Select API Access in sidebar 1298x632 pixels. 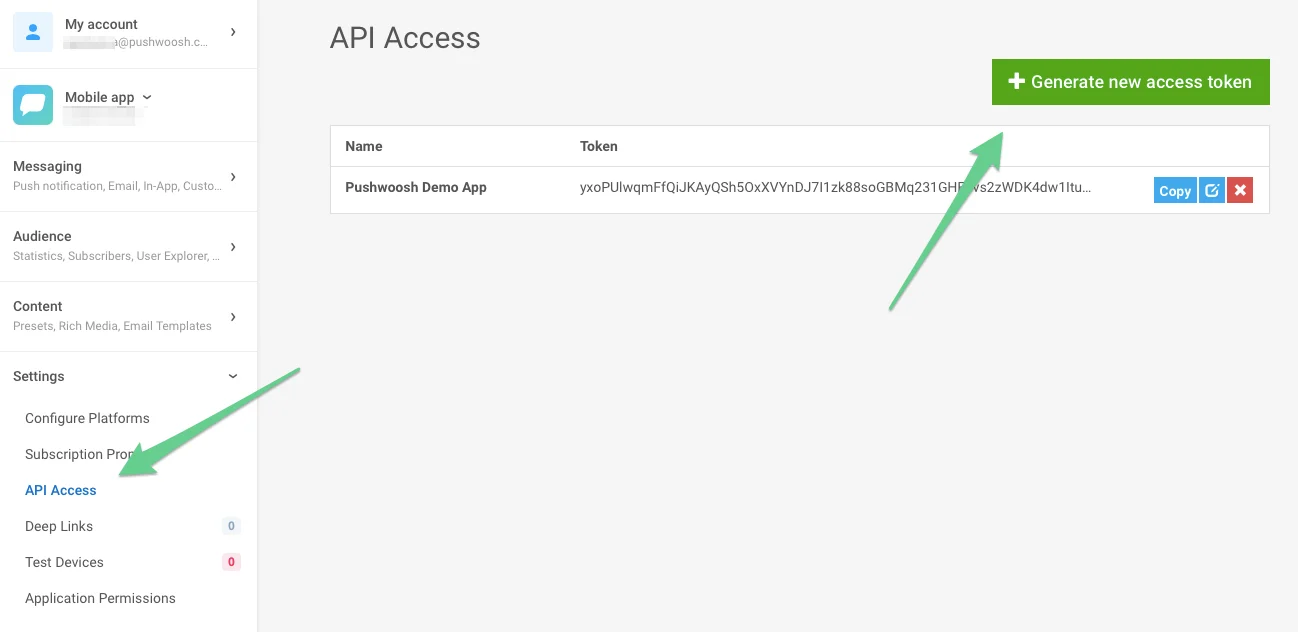coord(61,490)
